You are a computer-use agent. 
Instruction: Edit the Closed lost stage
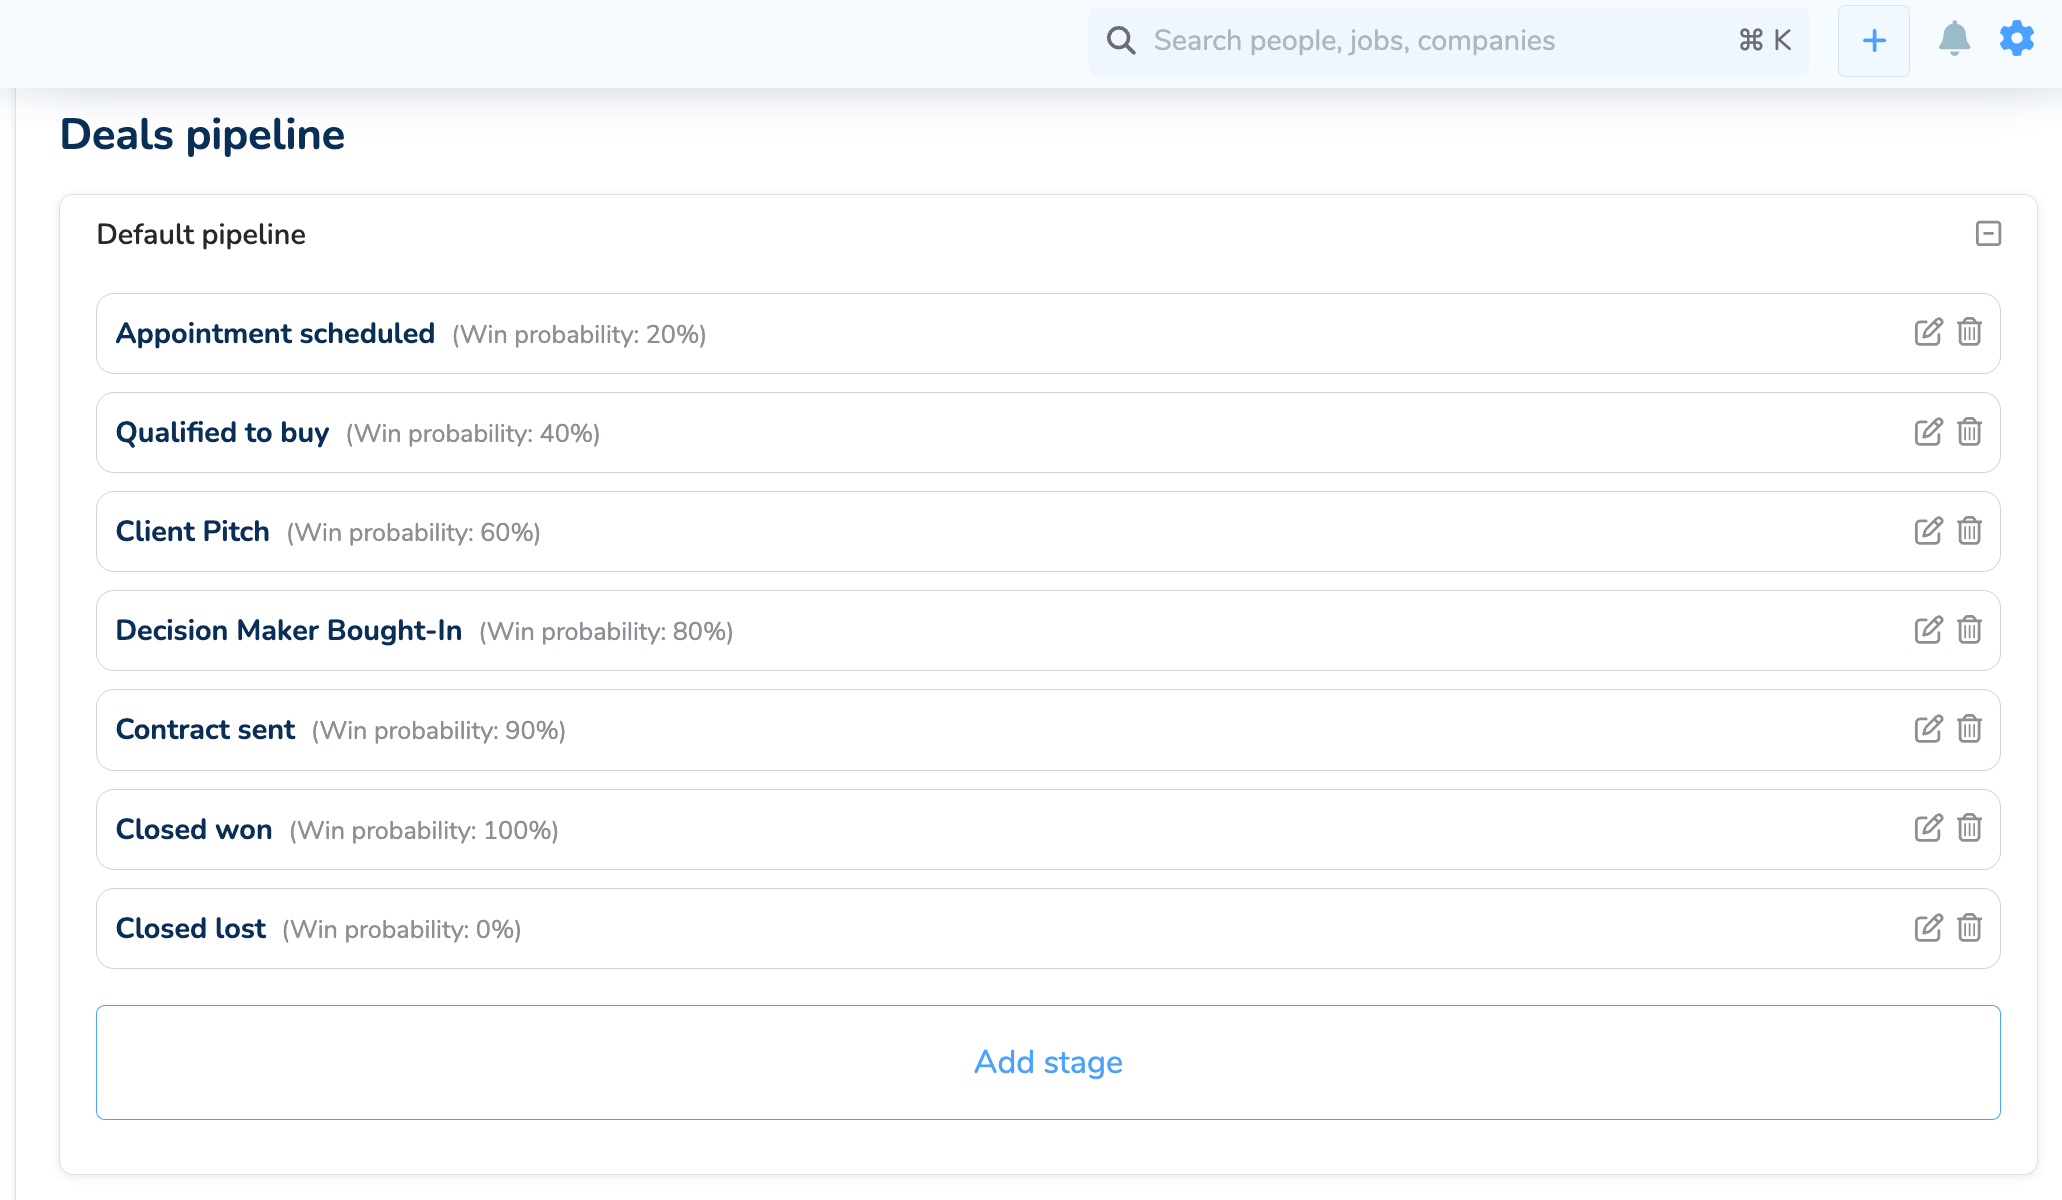coord(1928,928)
